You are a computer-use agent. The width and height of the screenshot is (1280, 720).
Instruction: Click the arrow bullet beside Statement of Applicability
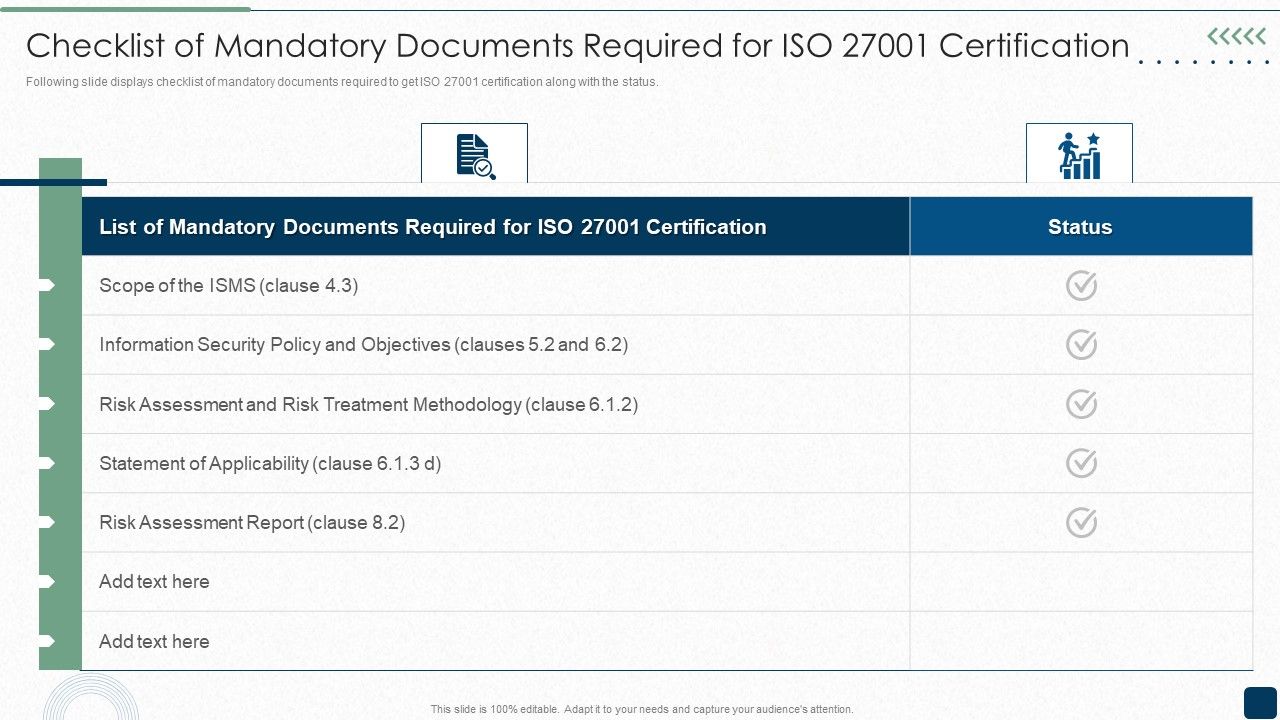tap(47, 463)
